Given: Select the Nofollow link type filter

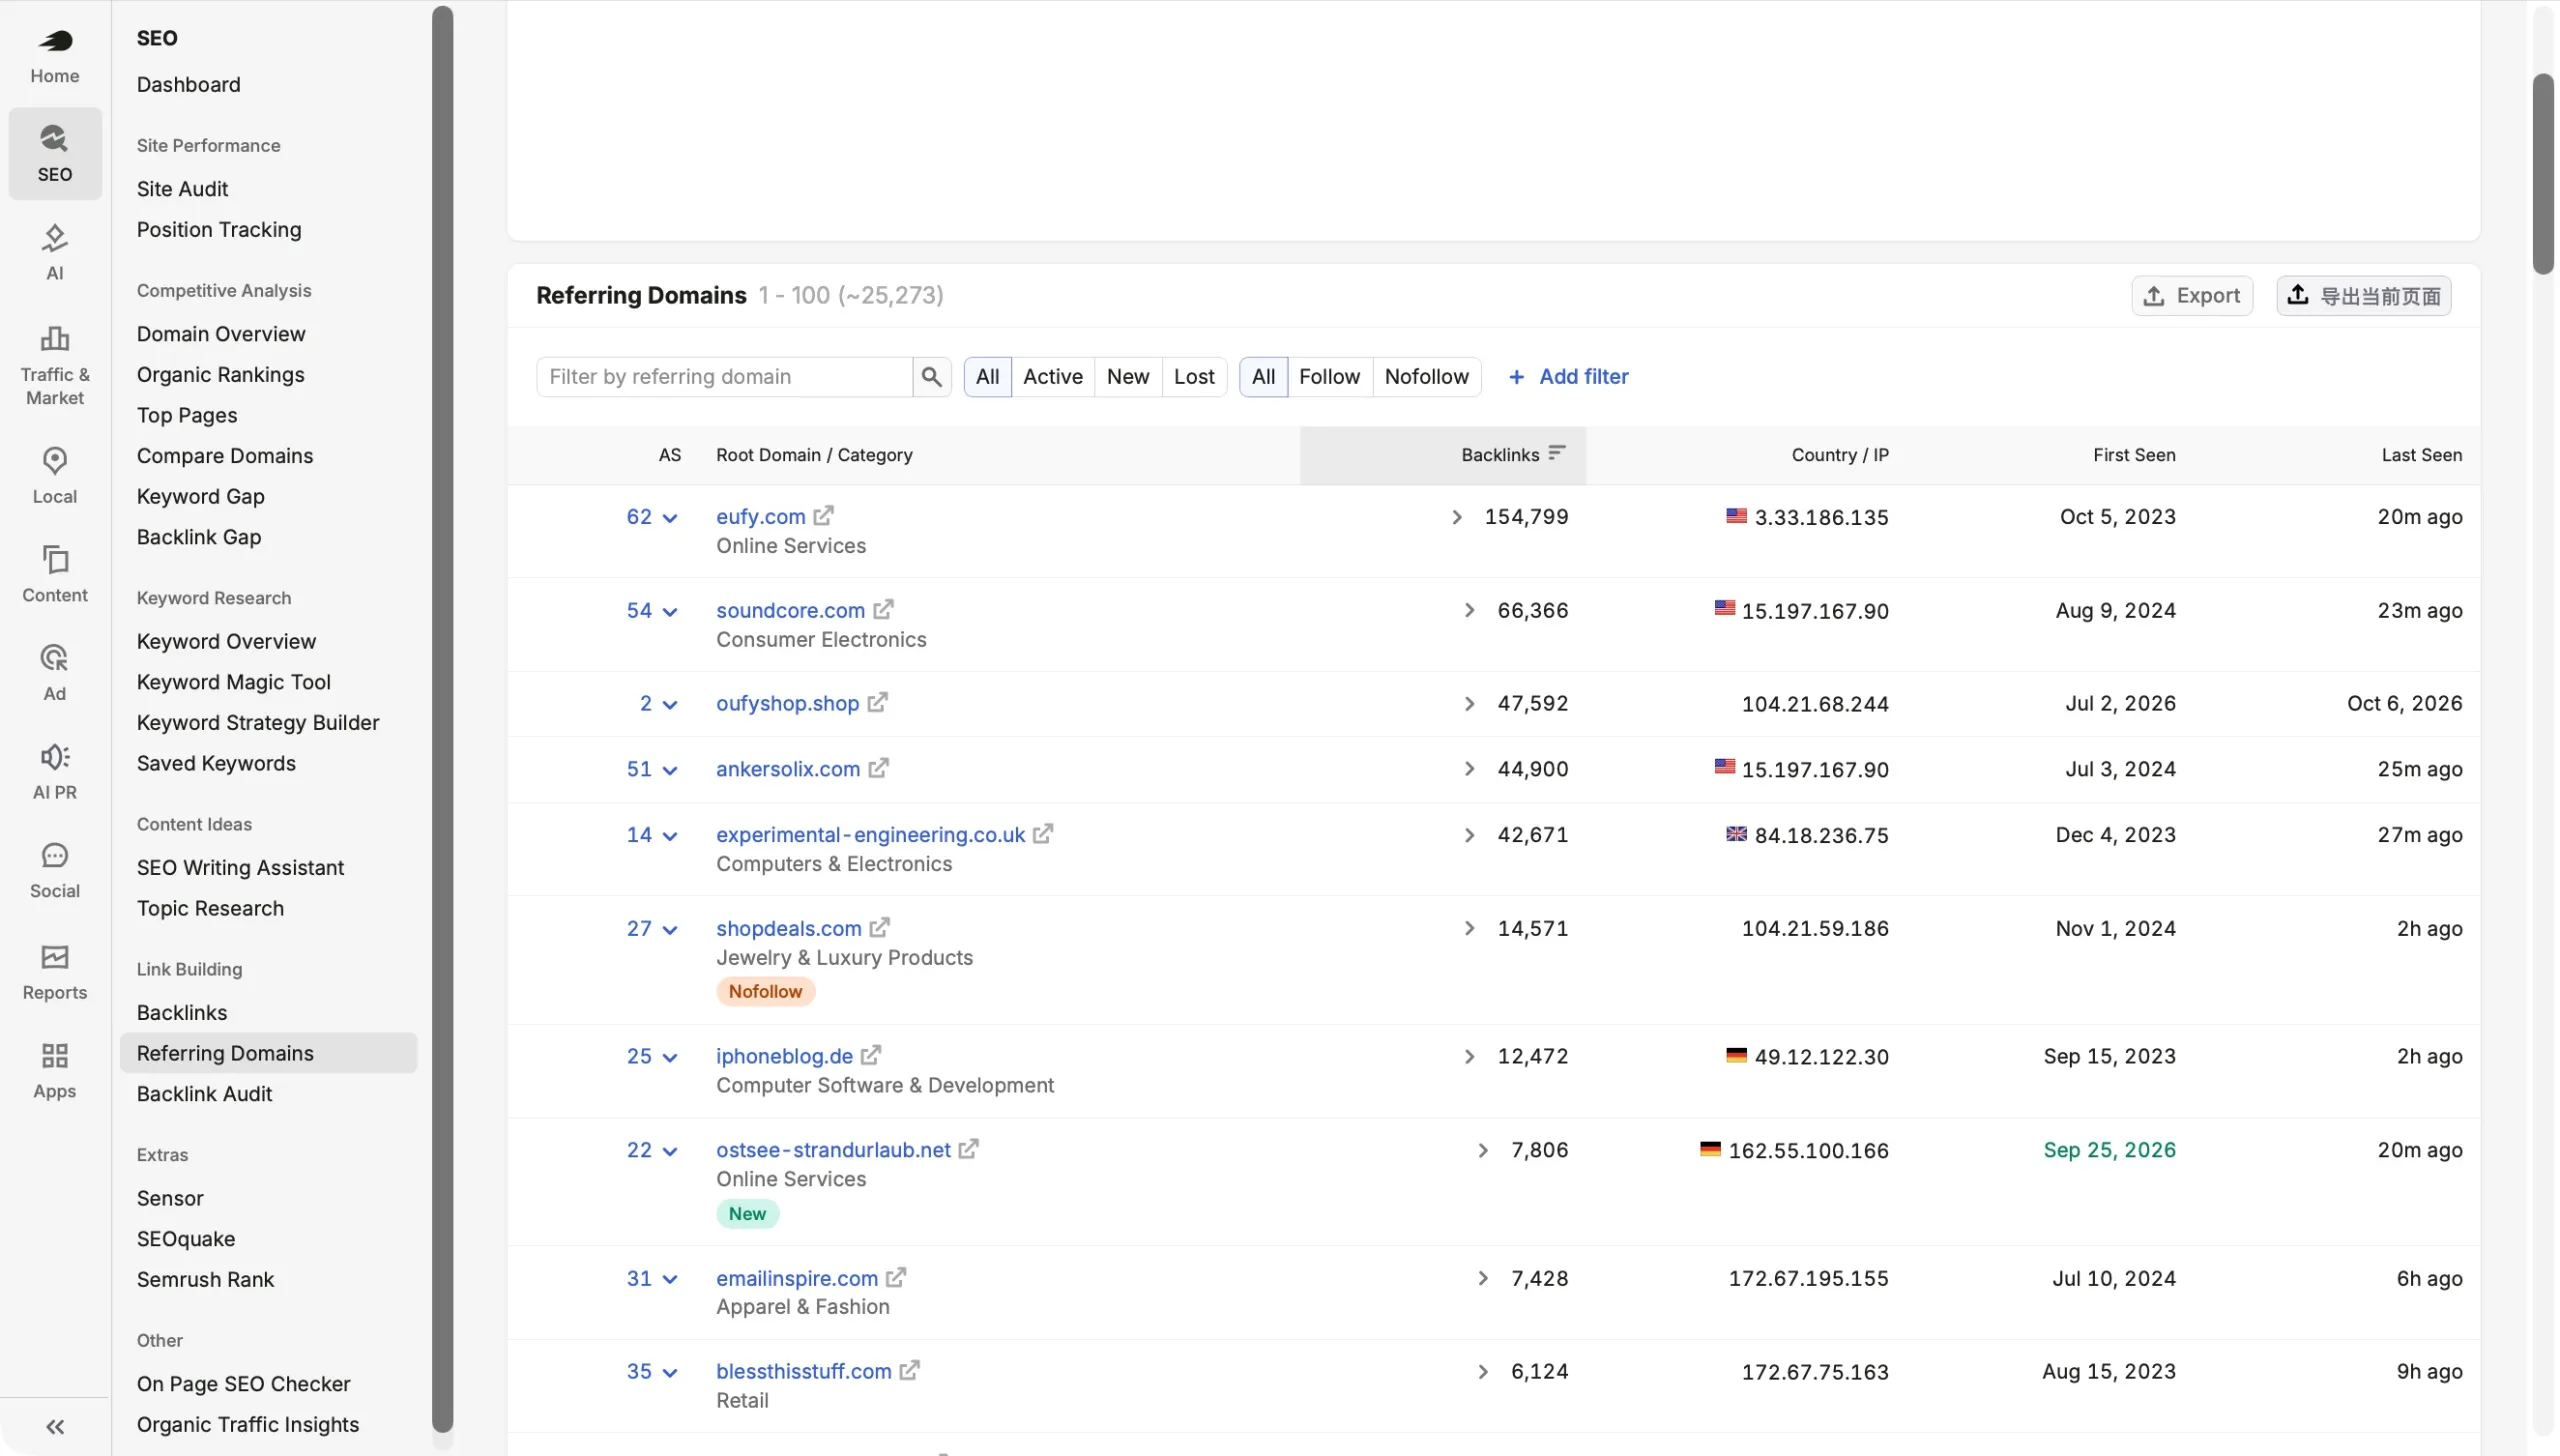Looking at the screenshot, I should click(x=1426, y=377).
